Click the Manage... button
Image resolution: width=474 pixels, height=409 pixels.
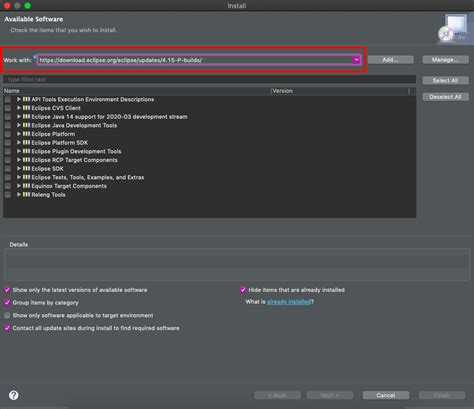coord(445,60)
